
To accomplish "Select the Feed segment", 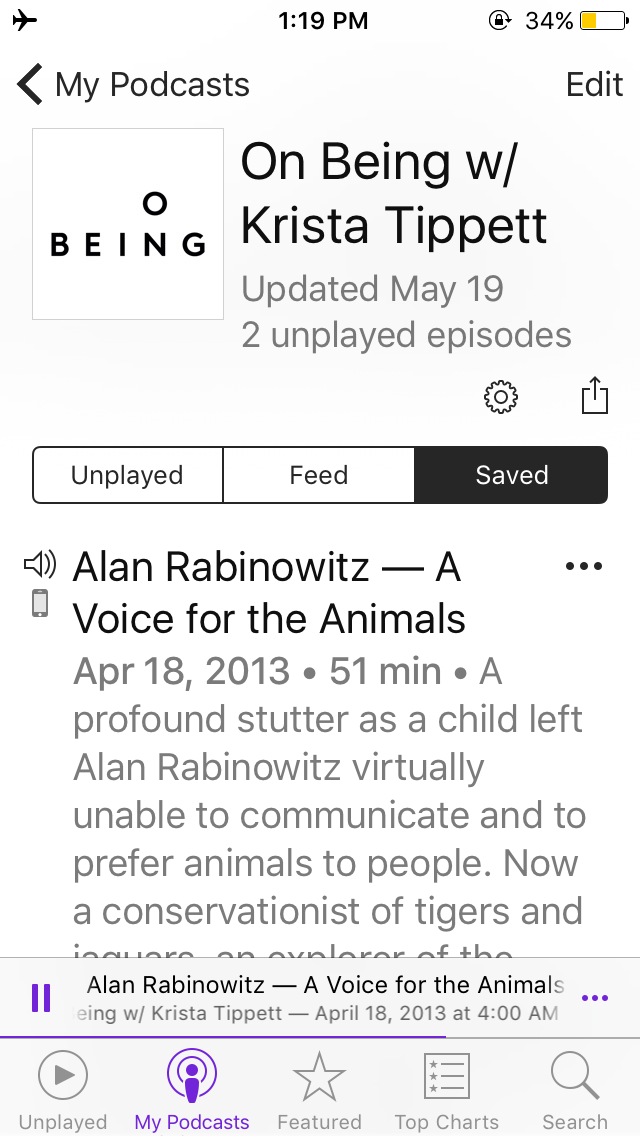I will 318,475.
